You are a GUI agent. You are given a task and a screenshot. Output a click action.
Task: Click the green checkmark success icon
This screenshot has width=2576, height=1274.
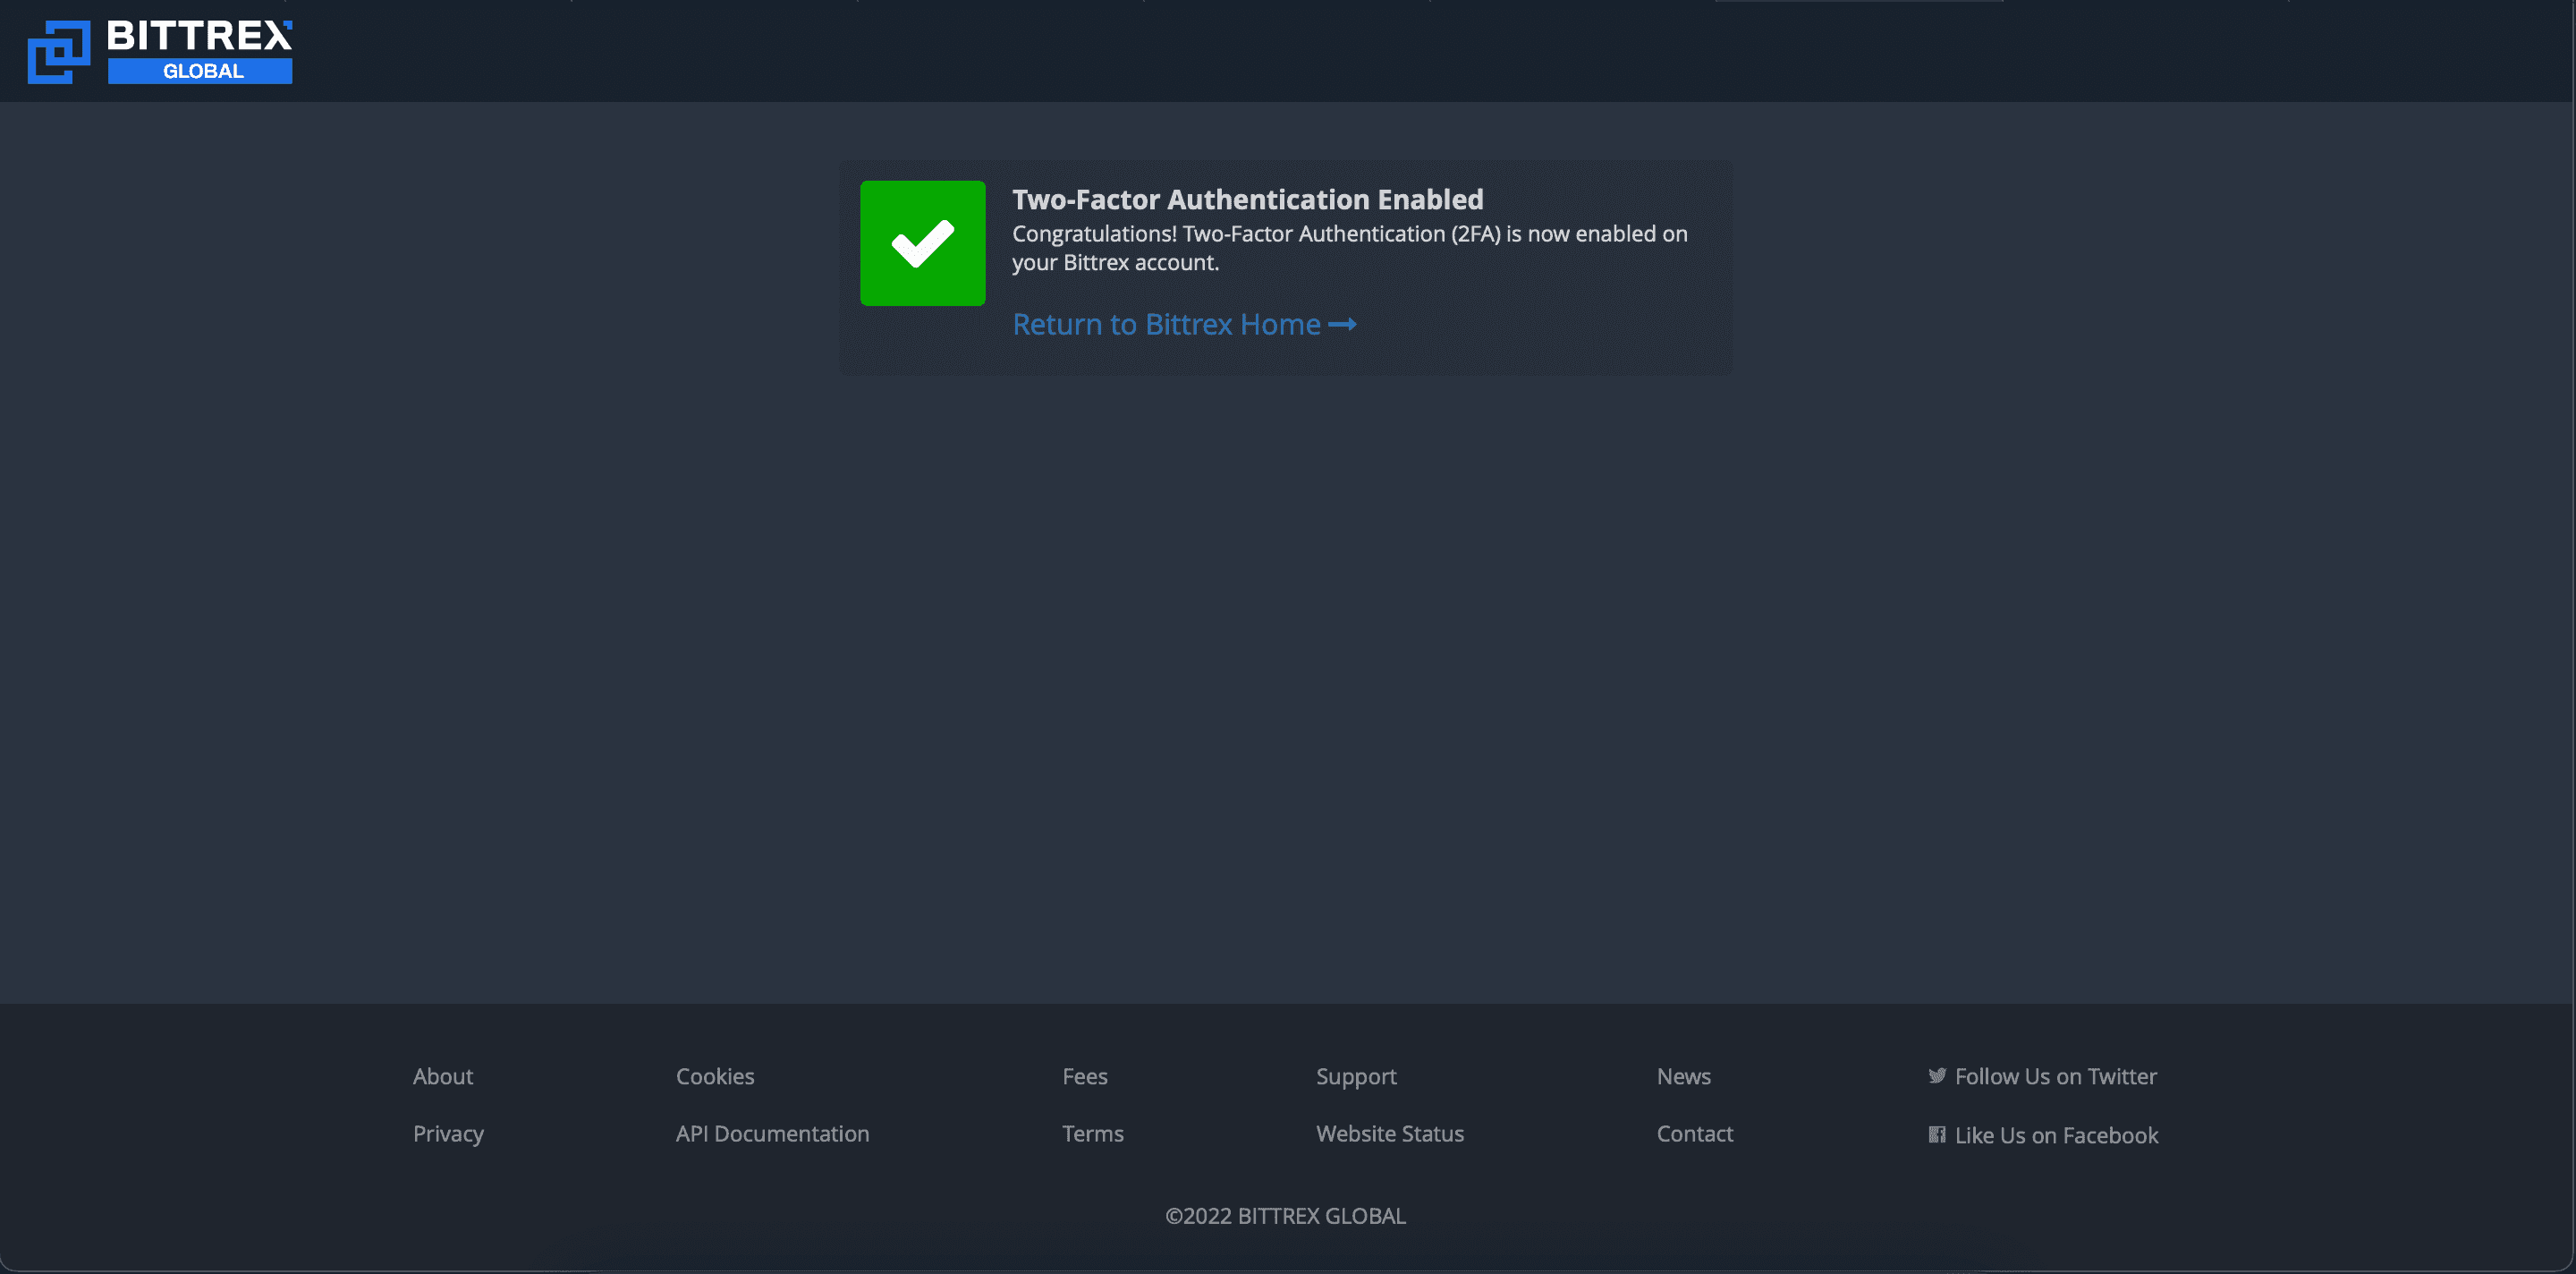coord(922,243)
